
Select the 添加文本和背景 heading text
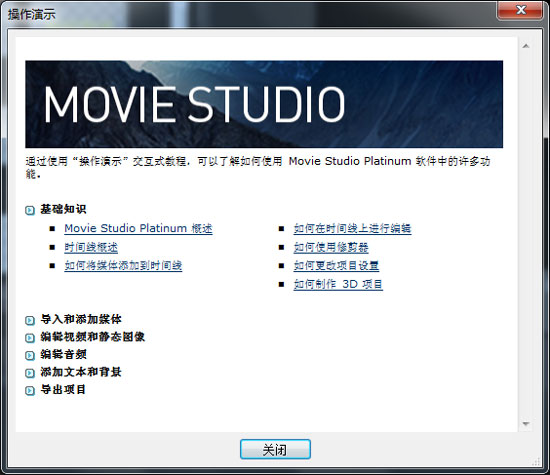point(81,372)
